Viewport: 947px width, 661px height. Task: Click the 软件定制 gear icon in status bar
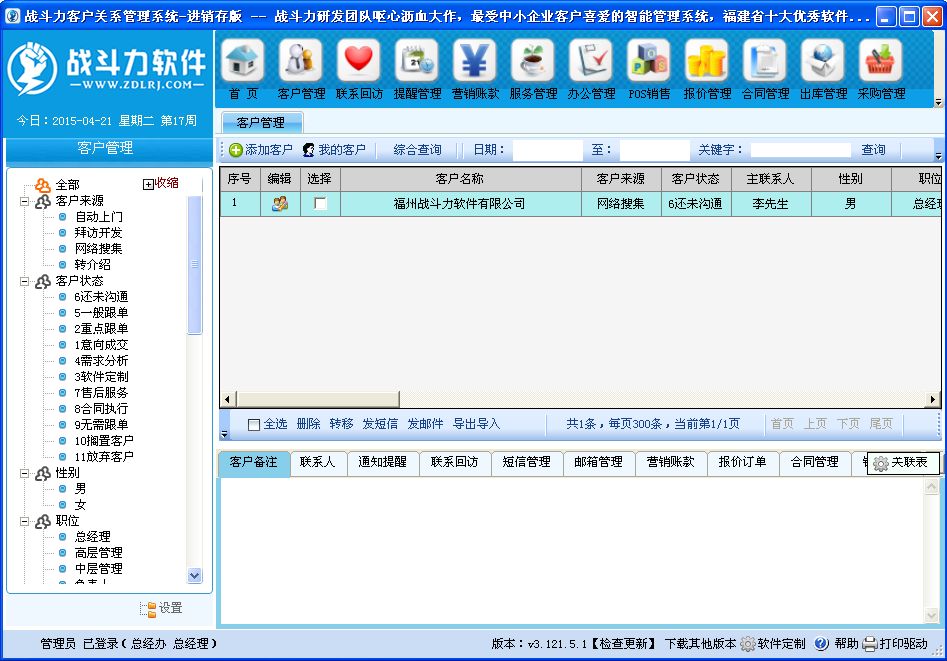748,644
